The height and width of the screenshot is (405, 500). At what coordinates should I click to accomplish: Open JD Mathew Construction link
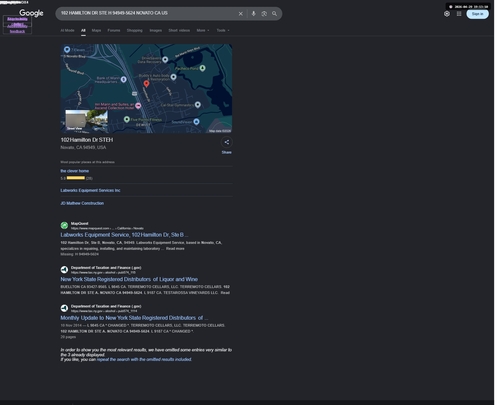pyautogui.click(x=82, y=203)
